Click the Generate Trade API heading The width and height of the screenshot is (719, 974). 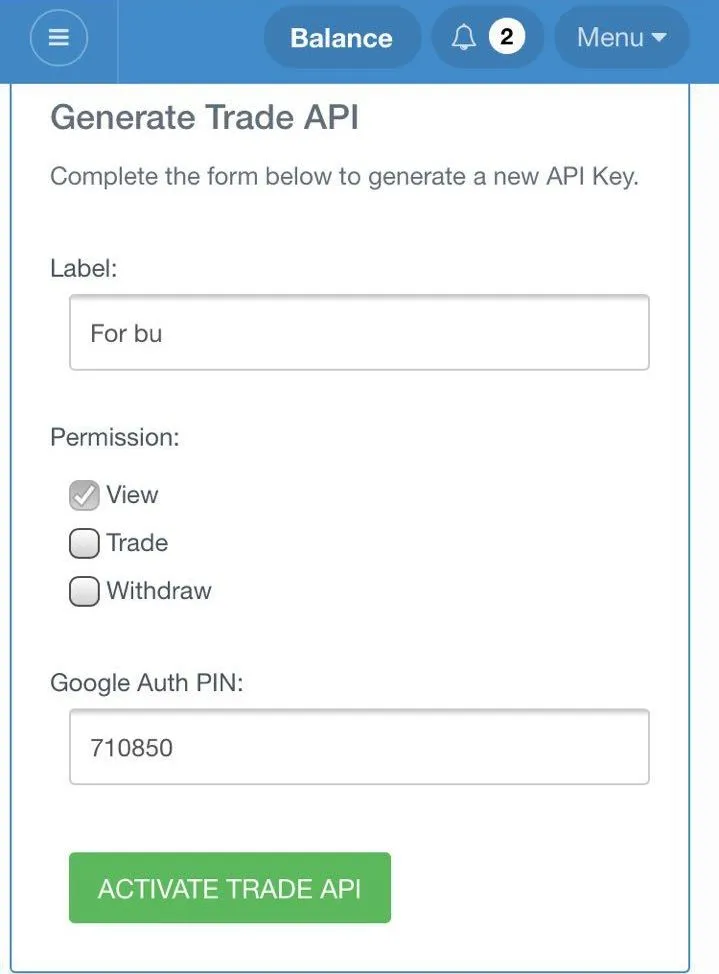click(x=204, y=117)
